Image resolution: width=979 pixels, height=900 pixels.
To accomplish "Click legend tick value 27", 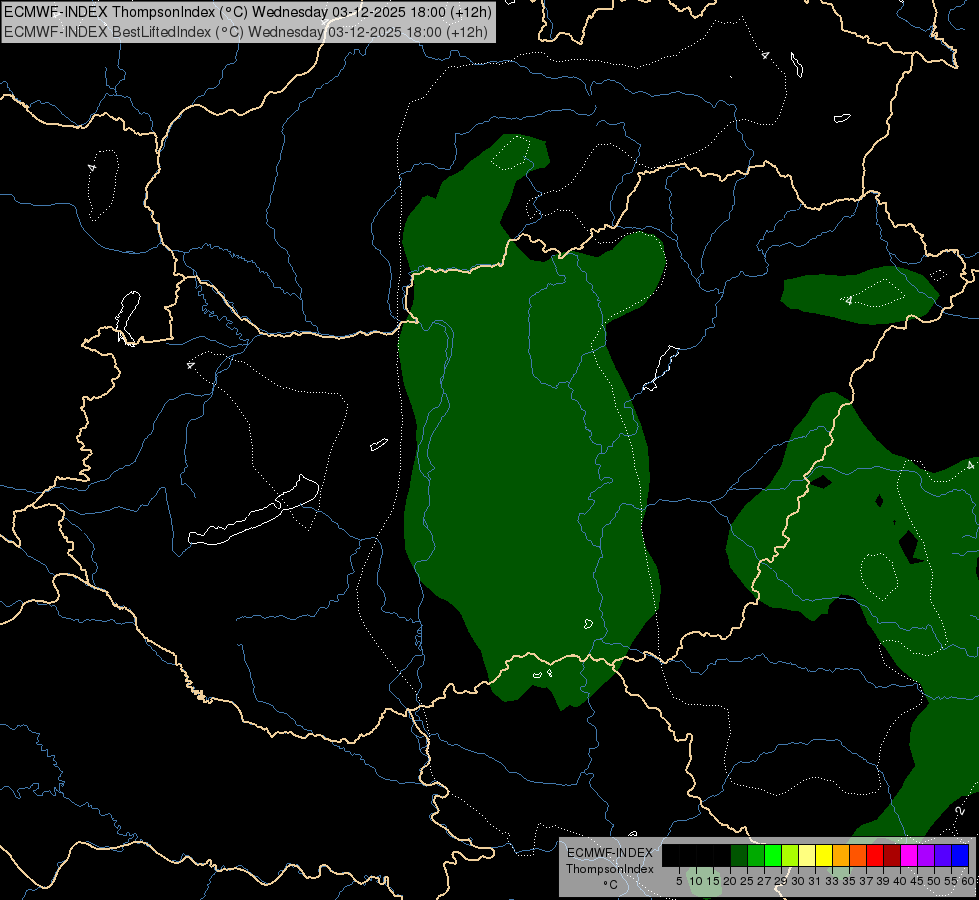I will (764, 881).
